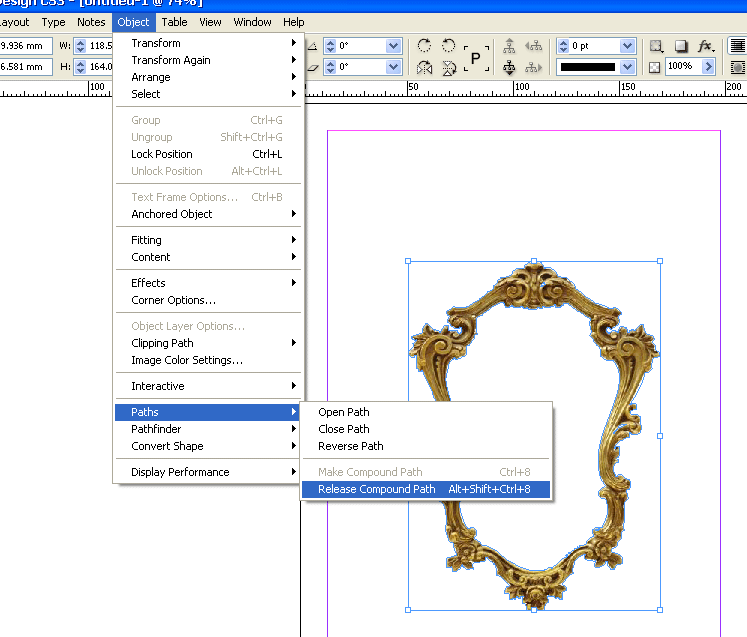Click the Flip Horizontal icon
Viewport: 747px width, 637px height.
424,67
